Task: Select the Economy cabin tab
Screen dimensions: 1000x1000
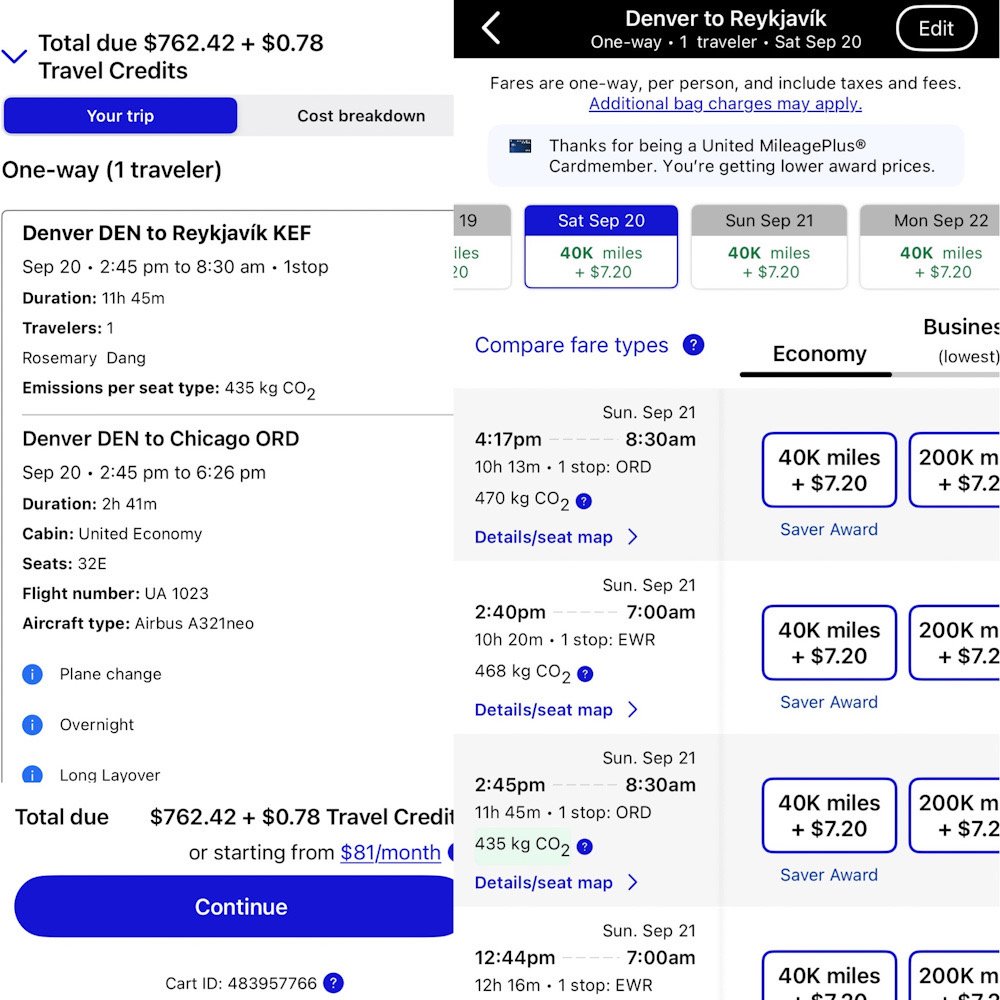Action: [x=819, y=354]
